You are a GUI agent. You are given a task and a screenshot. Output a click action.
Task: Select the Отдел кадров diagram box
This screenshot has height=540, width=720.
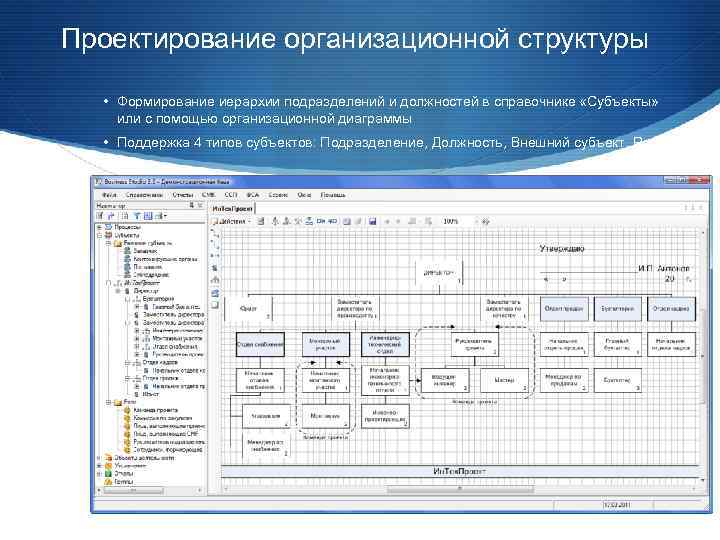pos(671,309)
